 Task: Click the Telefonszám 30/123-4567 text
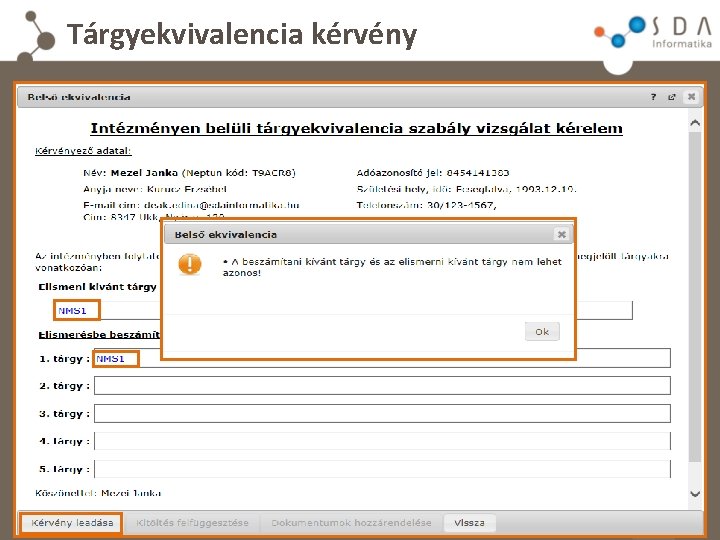(427, 205)
